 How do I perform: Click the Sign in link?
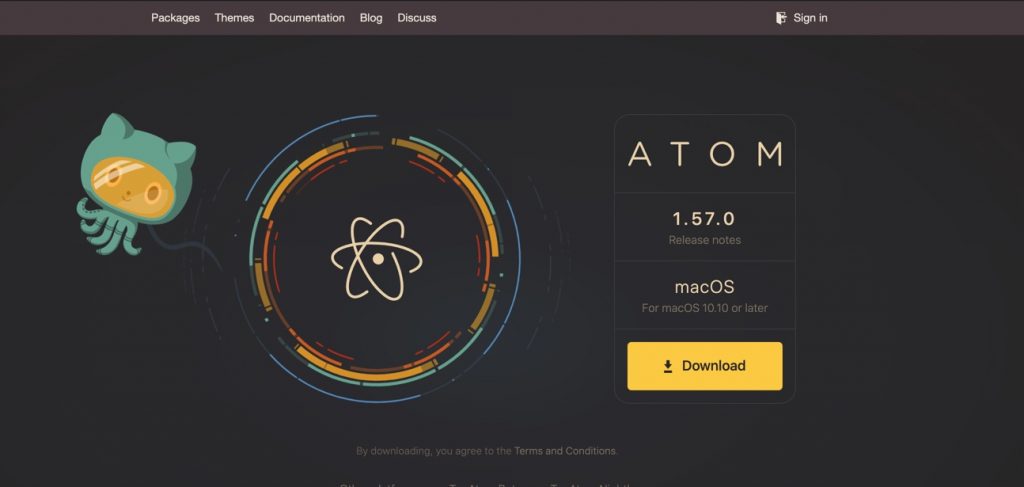810,18
